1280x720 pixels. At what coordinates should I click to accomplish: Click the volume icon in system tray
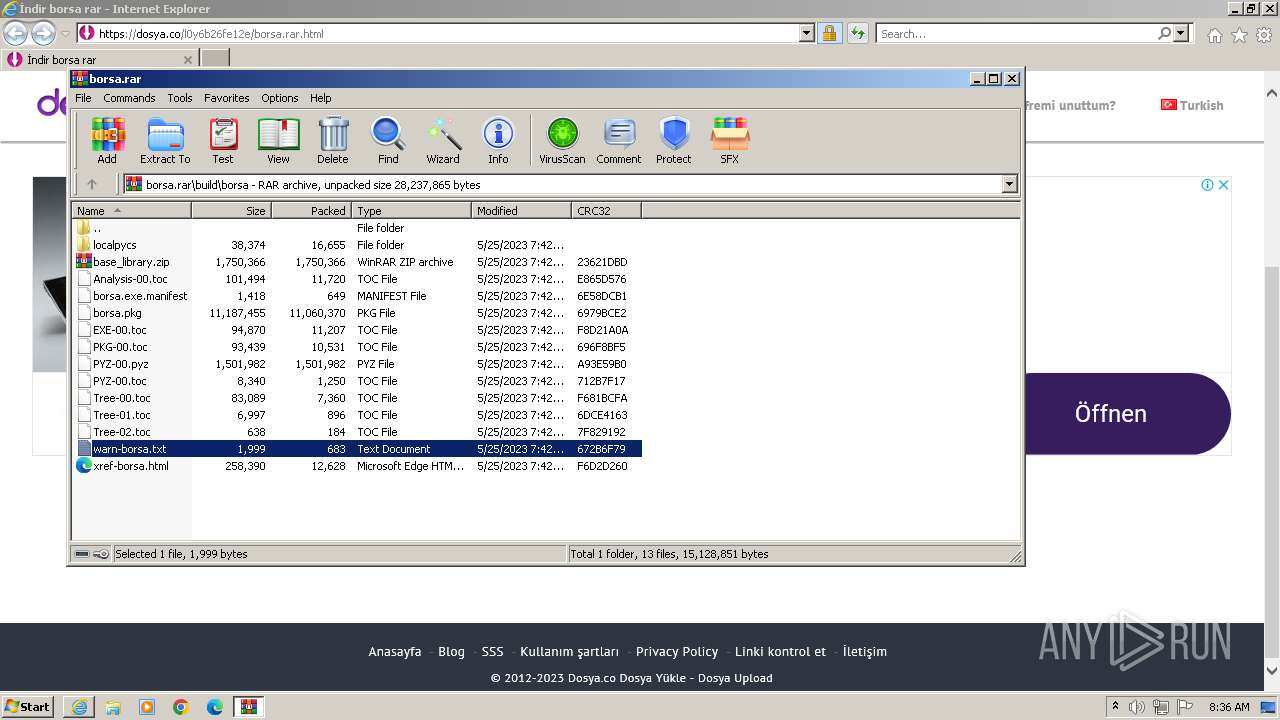[1137, 707]
